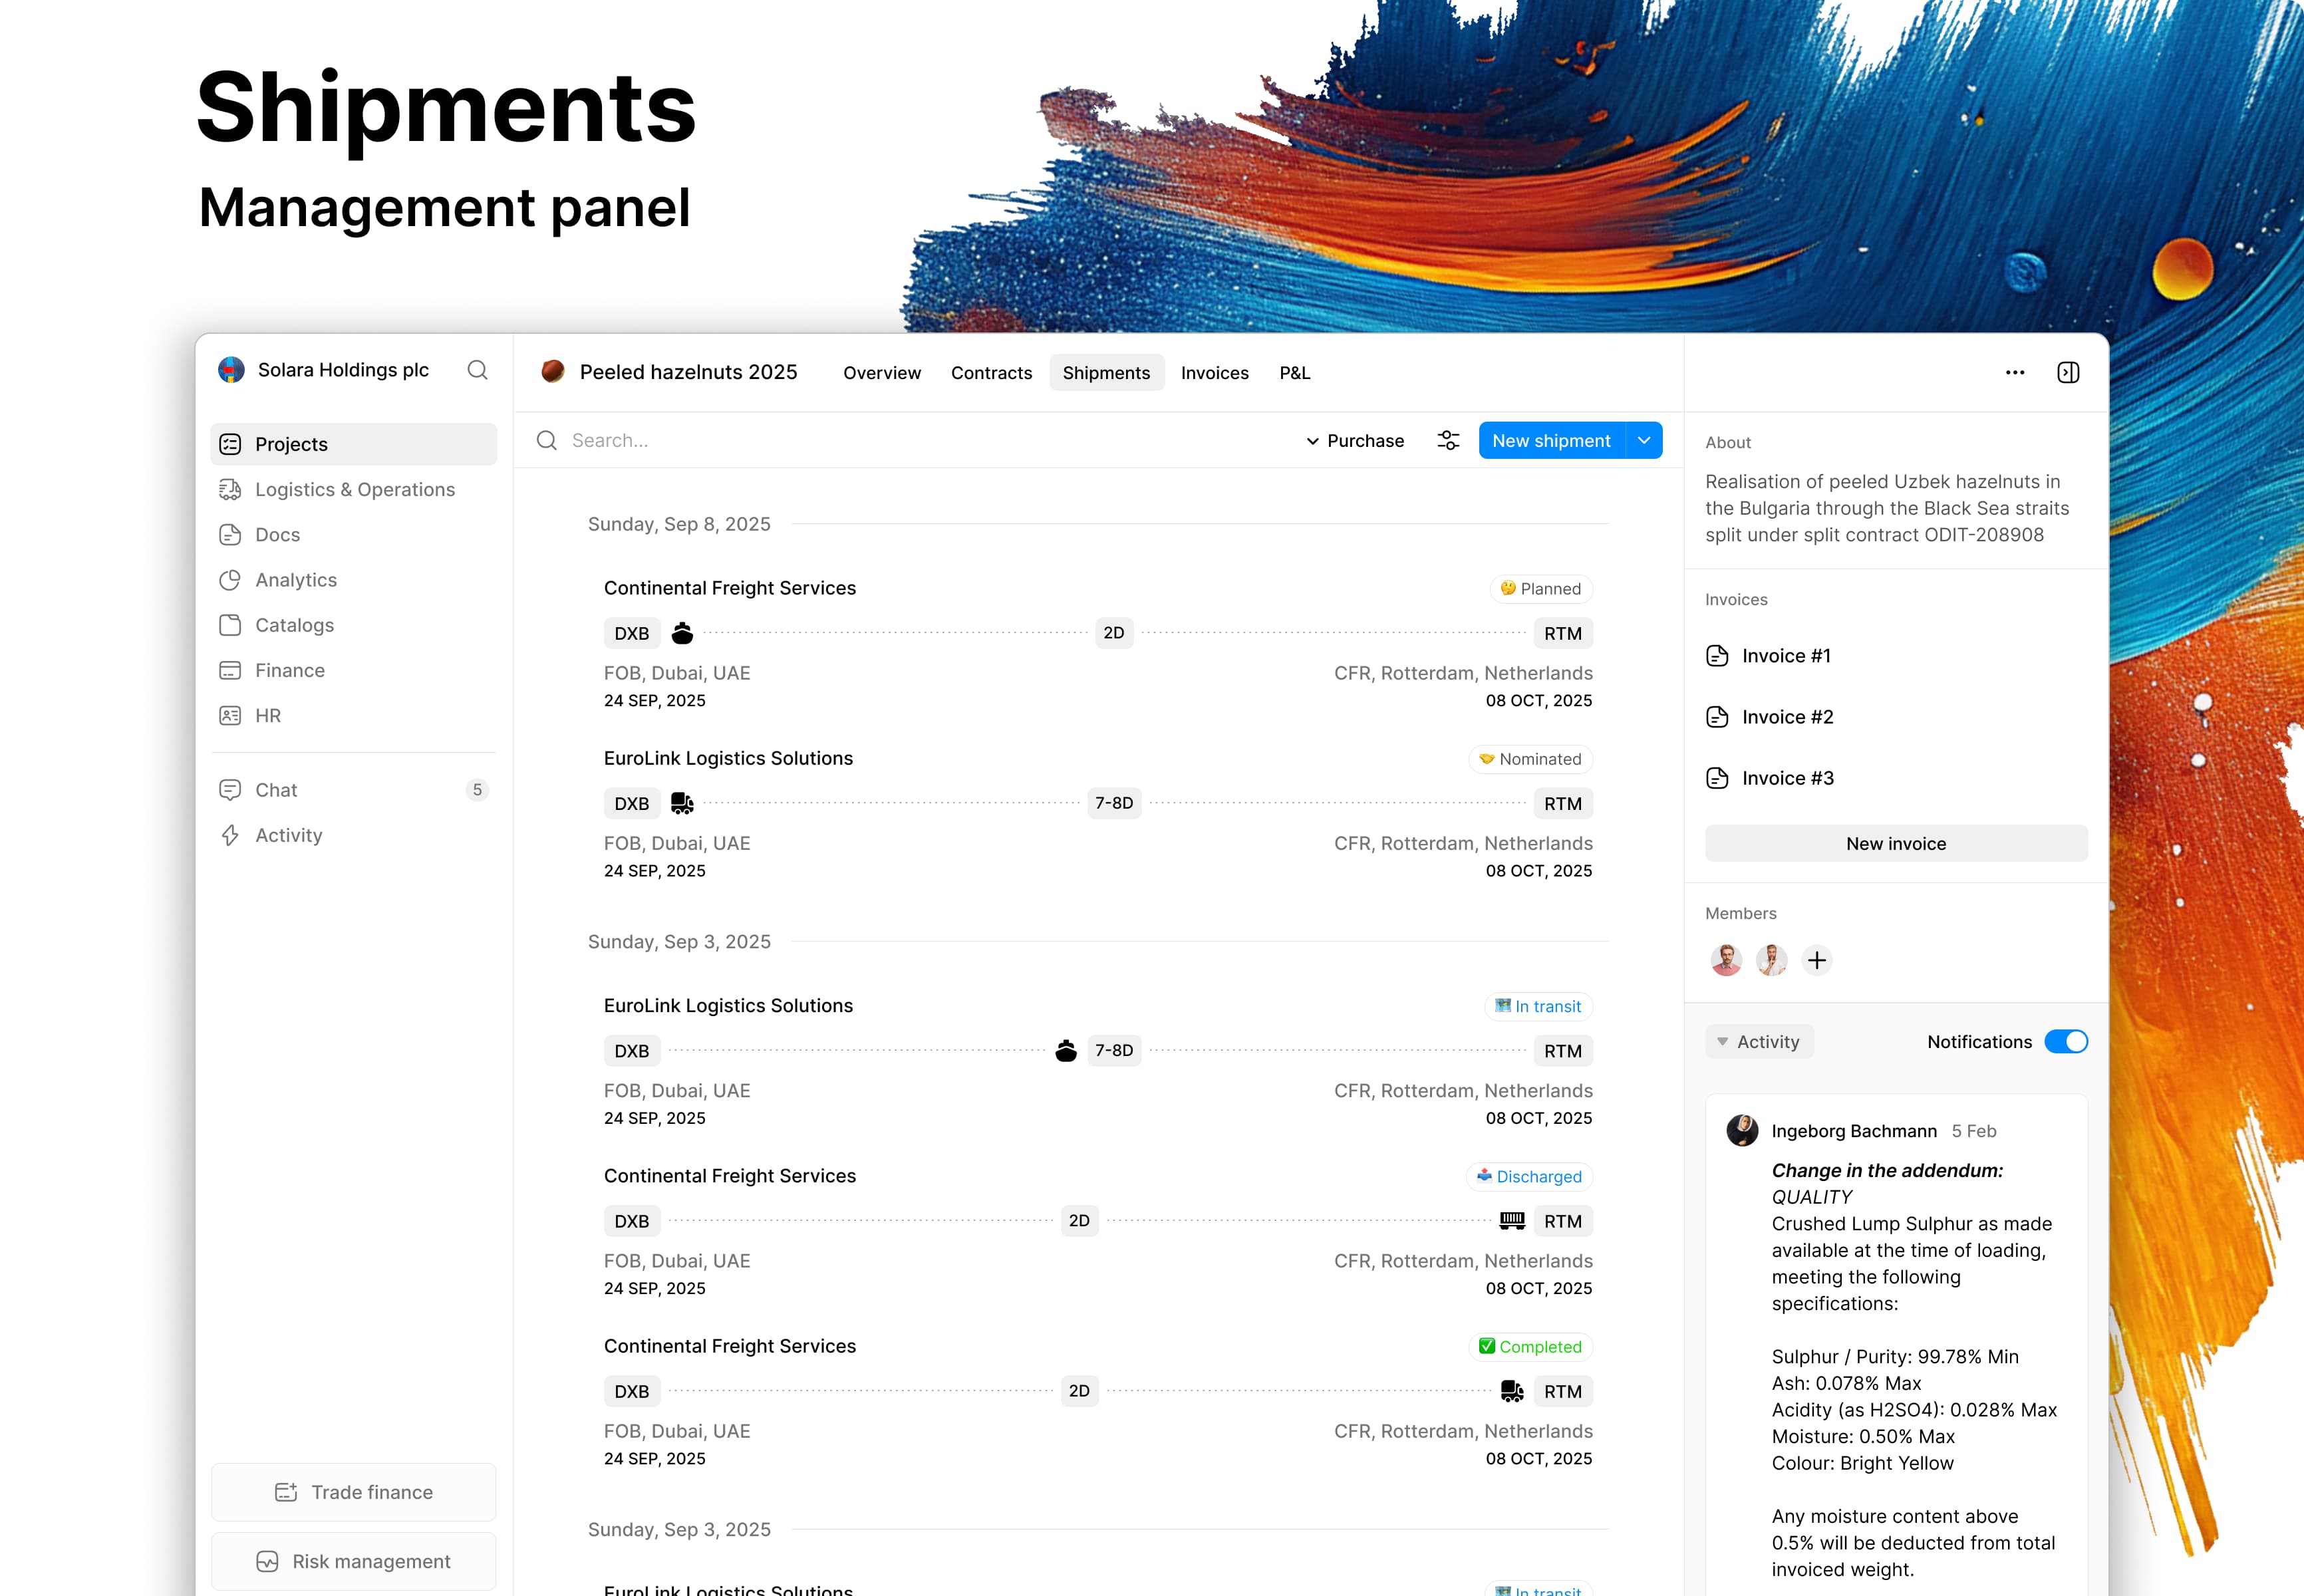Click the Finance card icon

(230, 670)
